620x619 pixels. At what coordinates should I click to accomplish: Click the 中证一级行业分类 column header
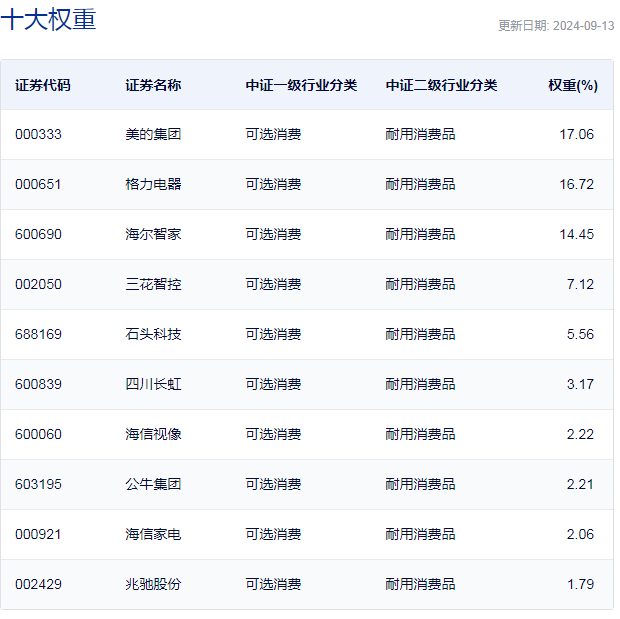point(301,85)
